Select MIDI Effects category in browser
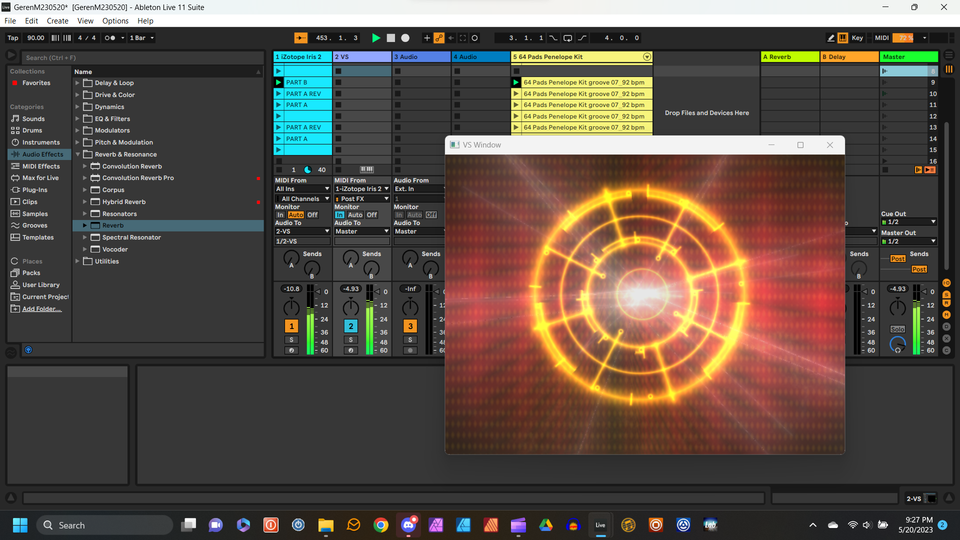 (40, 166)
